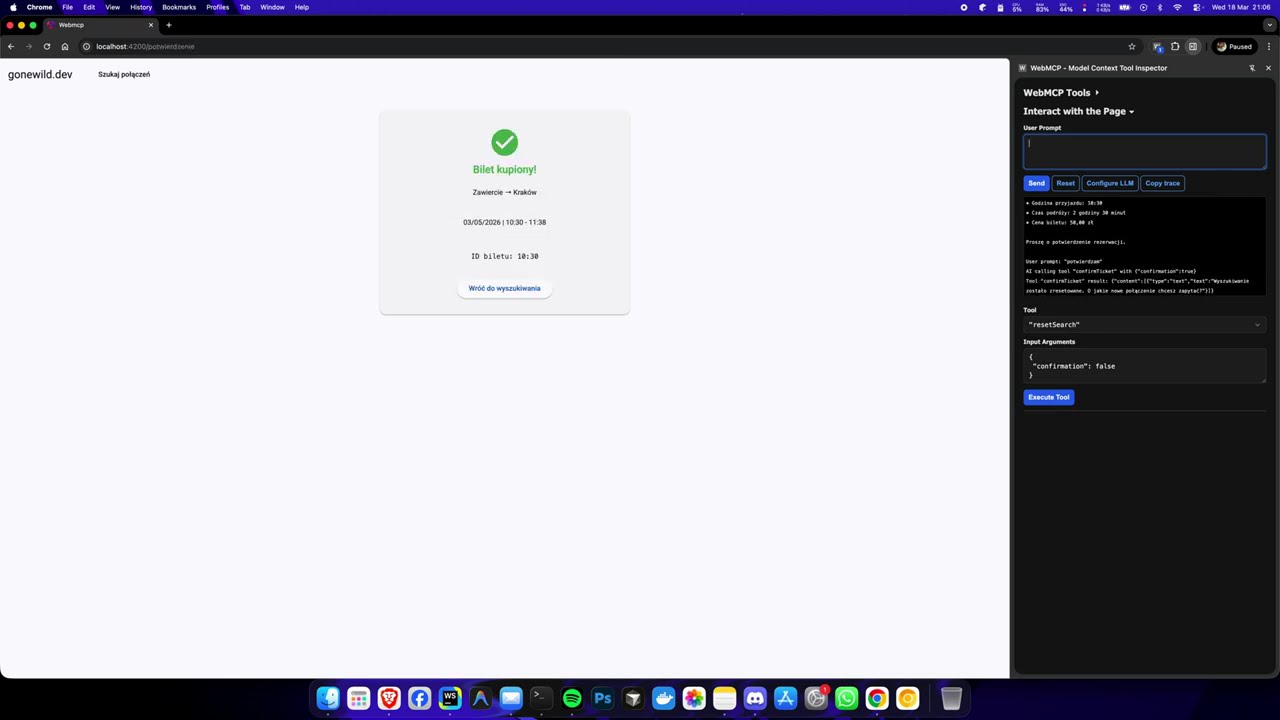This screenshot has height=720, width=1280.
Task: Reload the current page
Action: (46, 46)
